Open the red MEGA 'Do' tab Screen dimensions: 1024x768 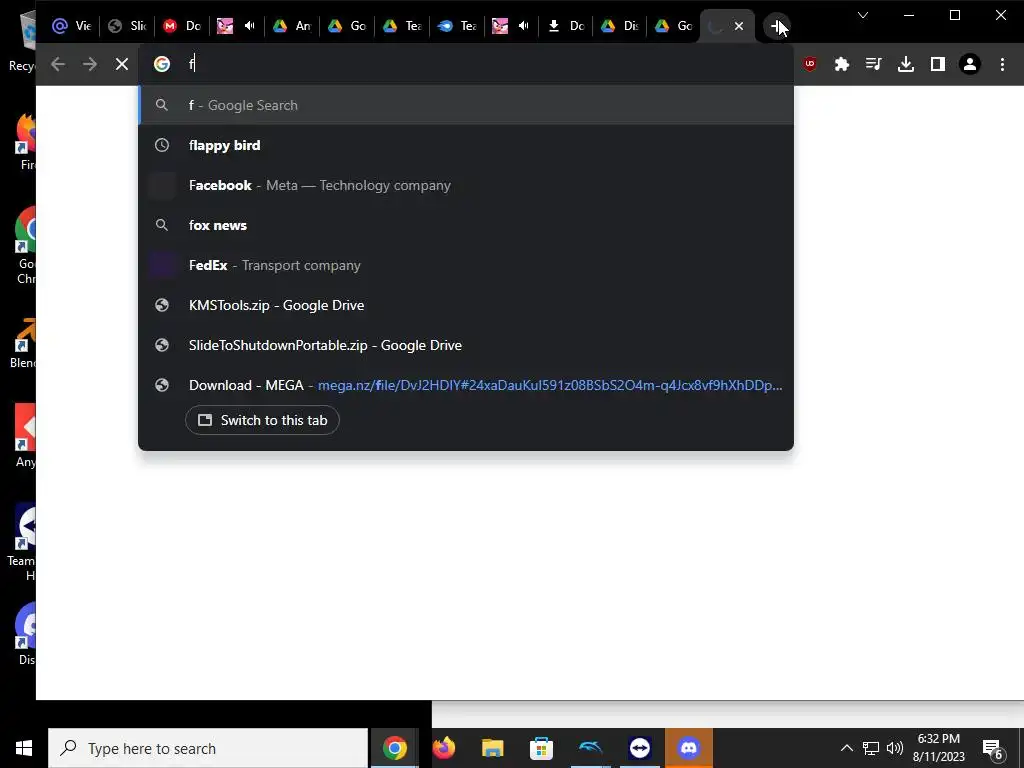(x=182, y=26)
